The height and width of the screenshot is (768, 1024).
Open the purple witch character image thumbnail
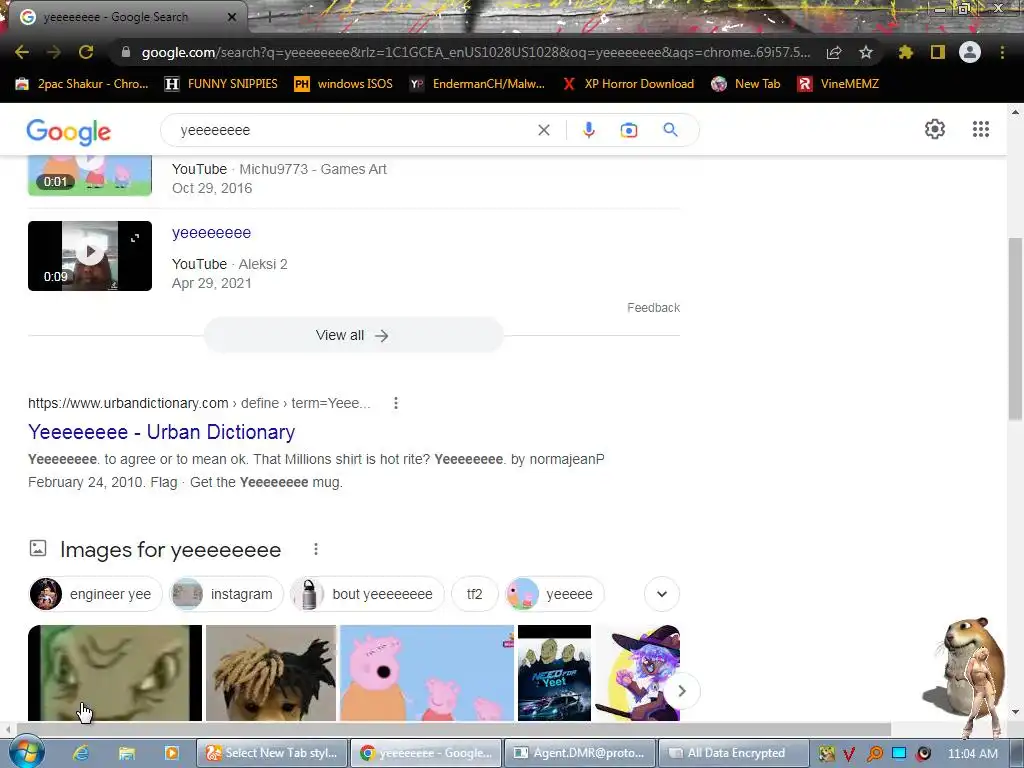(x=637, y=673)
